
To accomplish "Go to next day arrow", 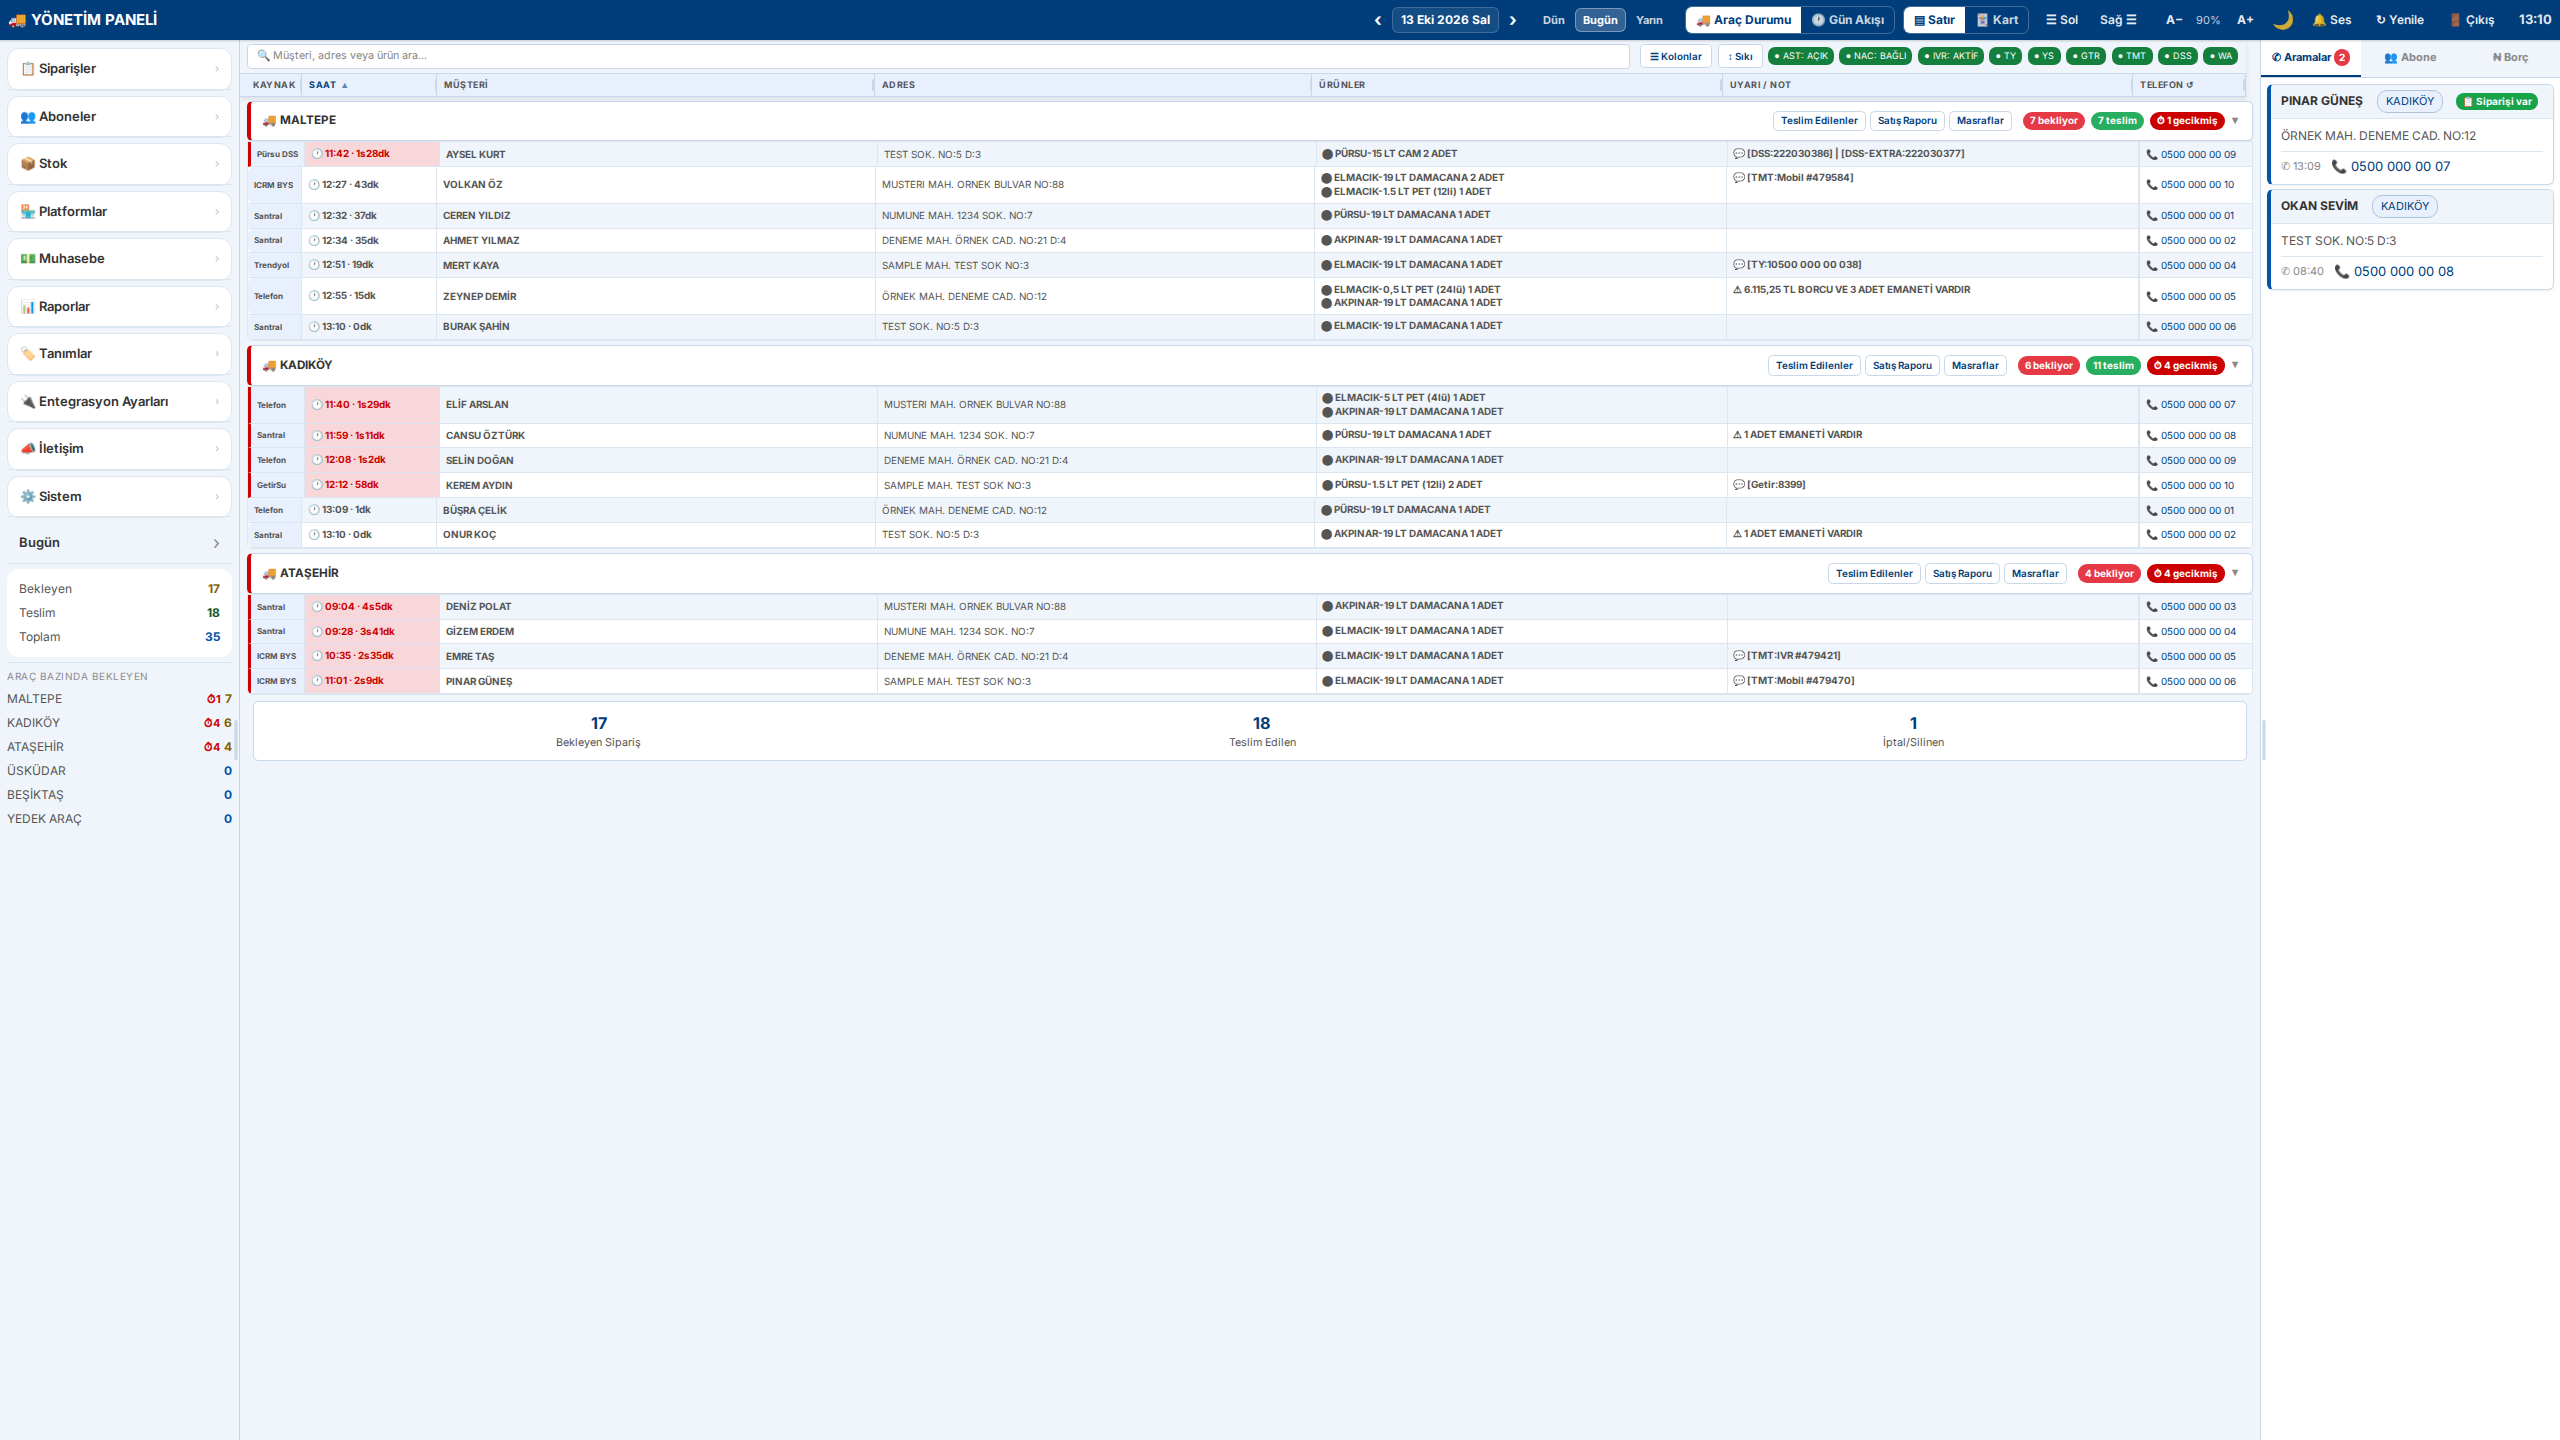I will click(x=1513, y=20).
